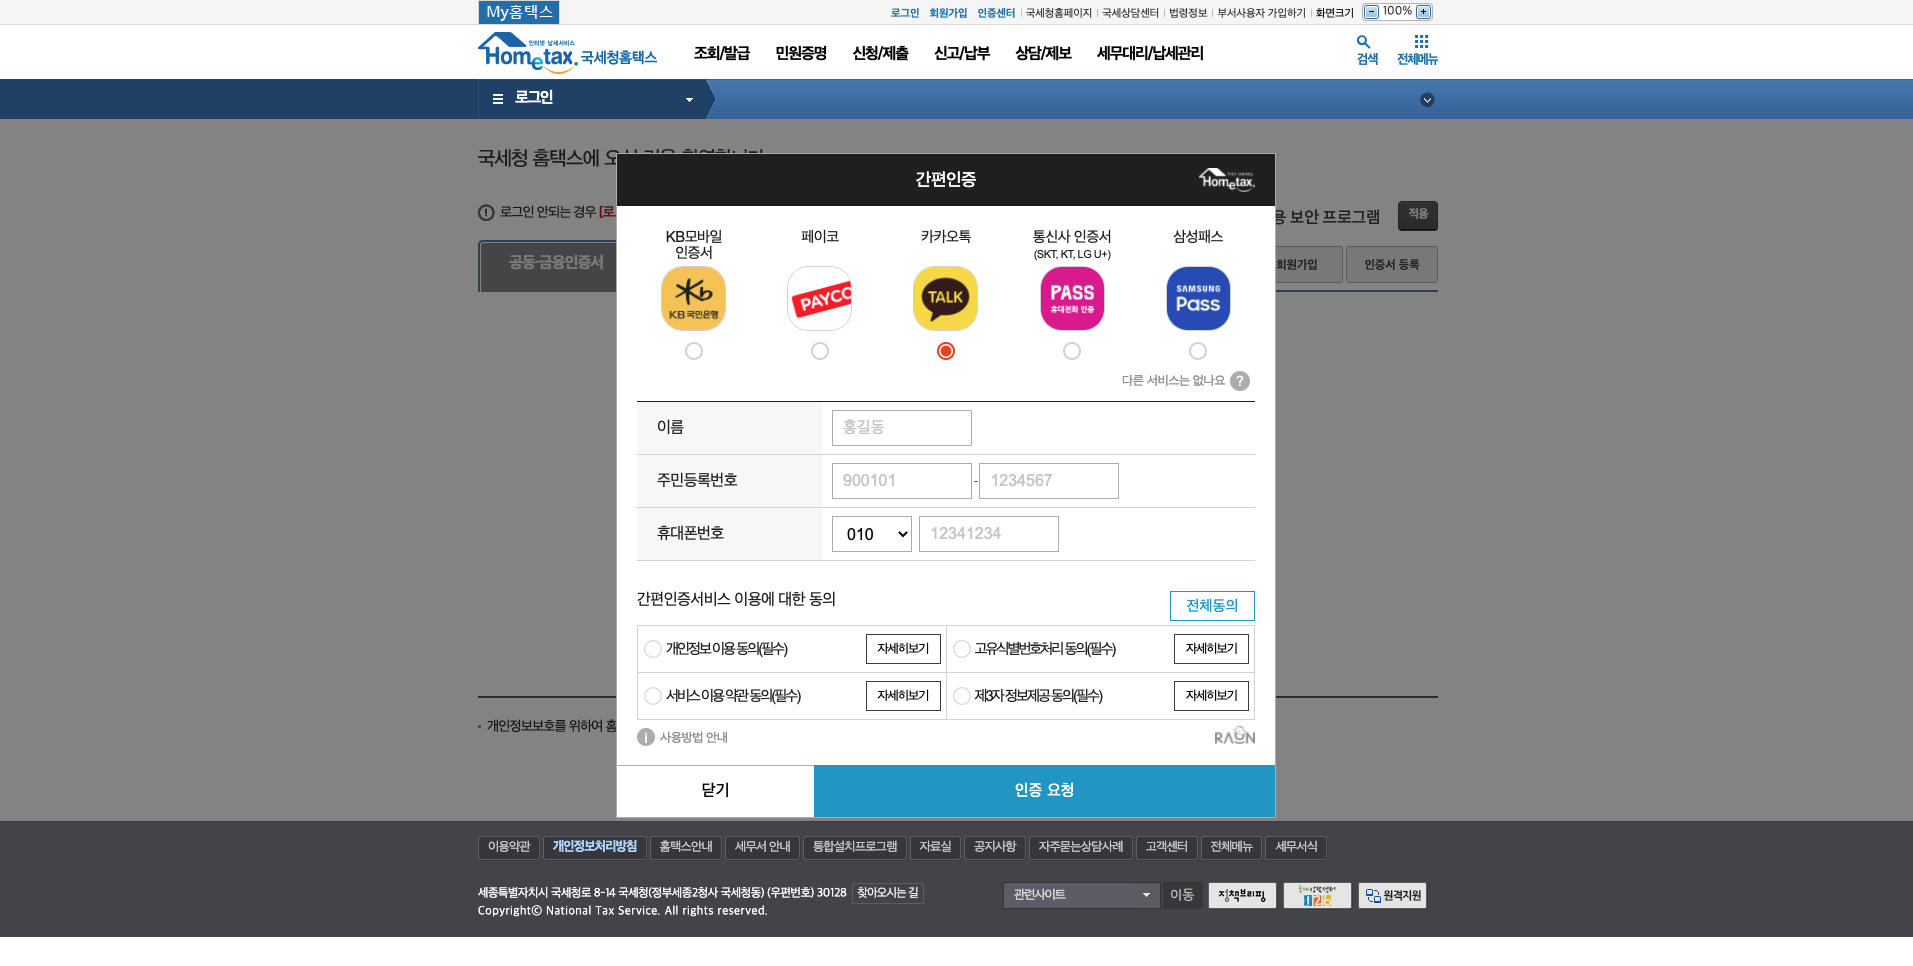Open the 관련사이트 dropdown
Screen dimensions: 1913x966
(1081, 895)
